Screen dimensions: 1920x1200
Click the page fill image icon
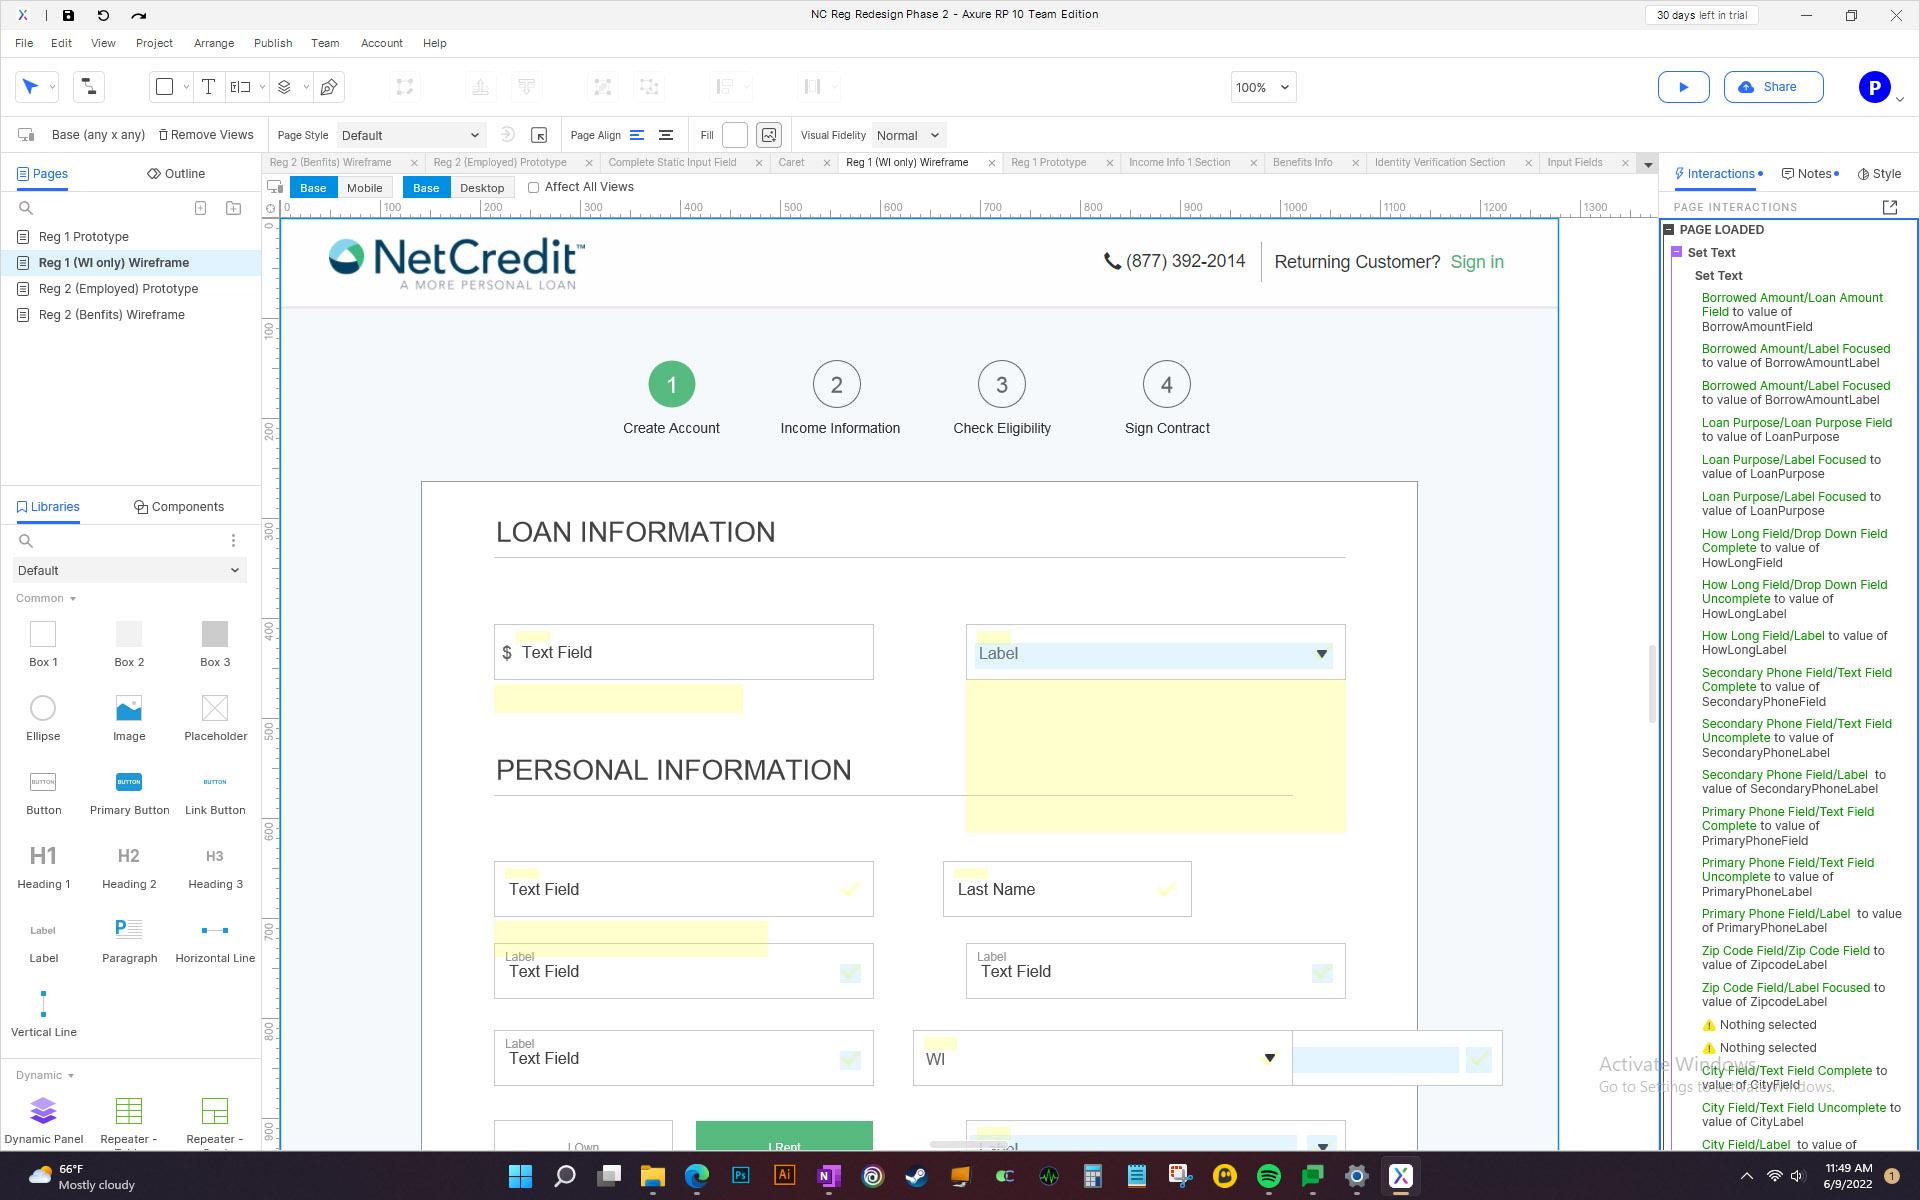click(769, 135)
